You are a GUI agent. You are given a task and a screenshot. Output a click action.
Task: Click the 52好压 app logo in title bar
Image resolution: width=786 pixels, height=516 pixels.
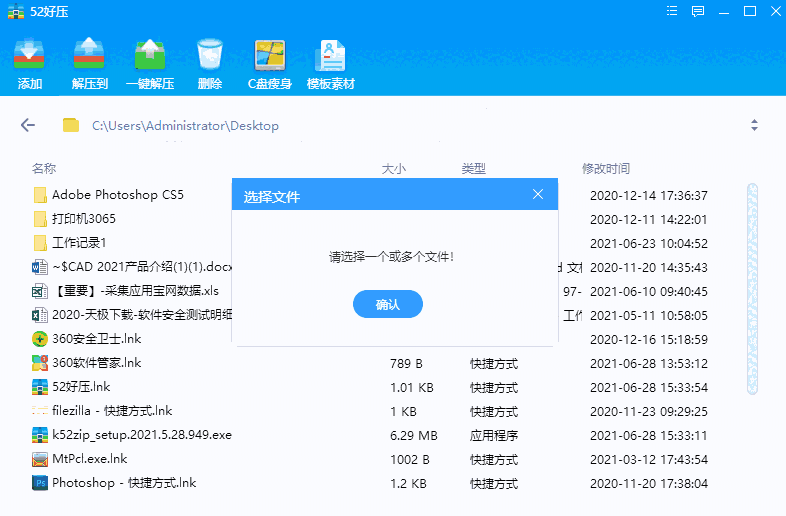click(16, 11)
